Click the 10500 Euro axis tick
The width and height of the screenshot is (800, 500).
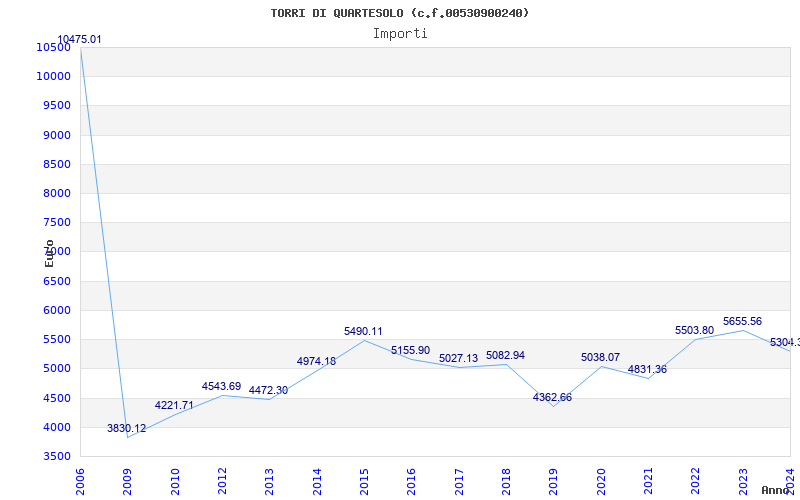point(54,47)
